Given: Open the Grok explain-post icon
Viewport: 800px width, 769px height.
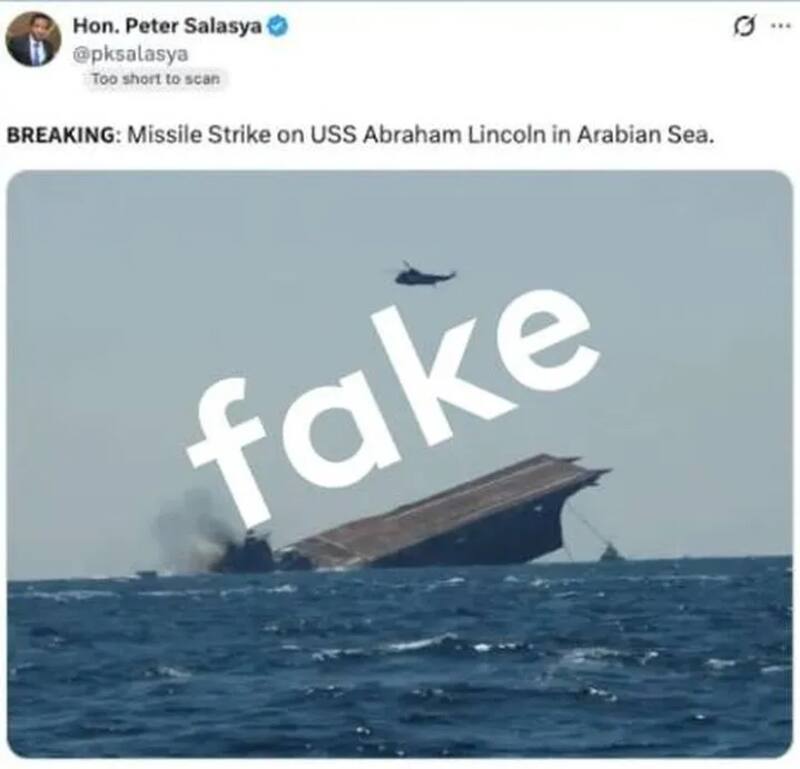Looking at the screenshot, I should (x=743, y=27).
